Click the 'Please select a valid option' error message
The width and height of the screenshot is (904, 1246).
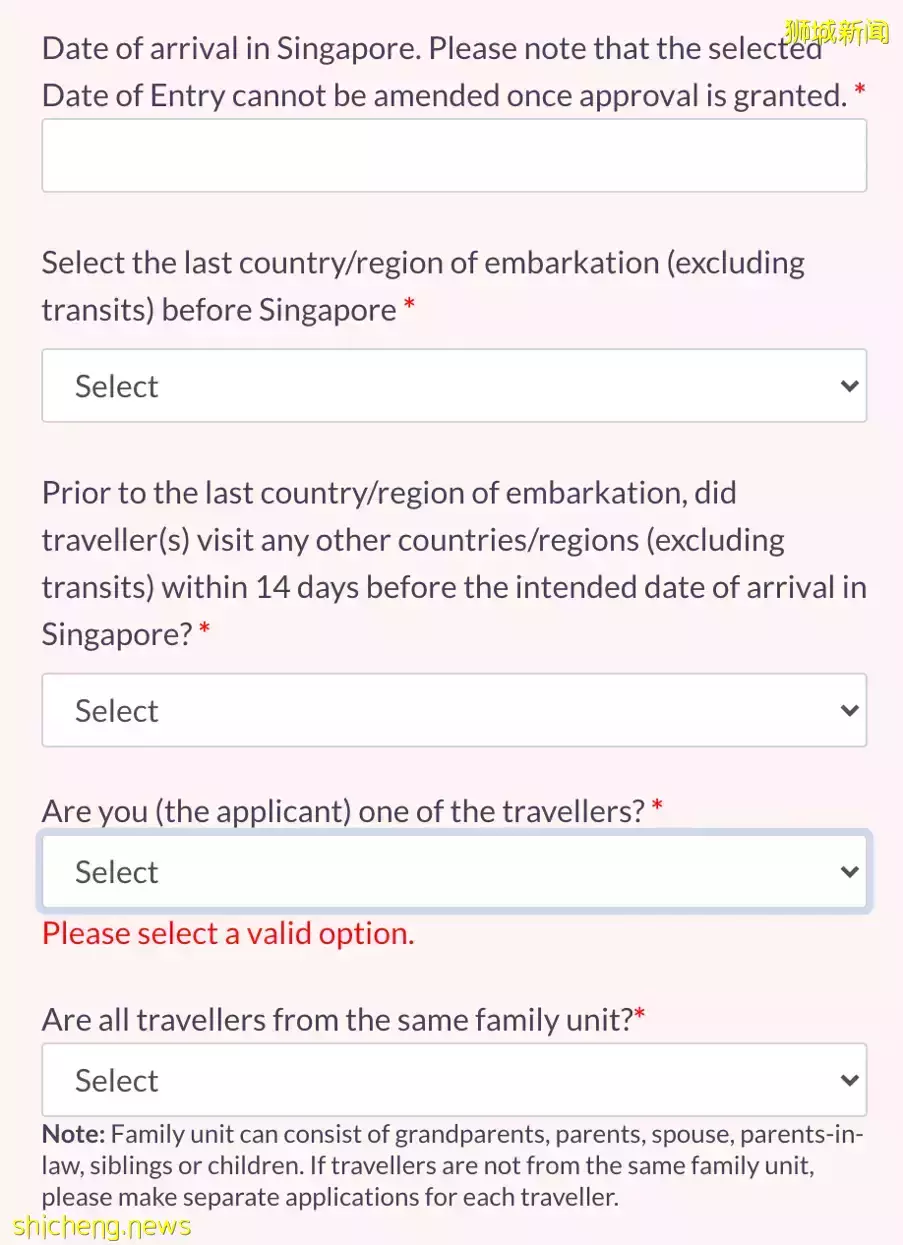coord(228,933)
